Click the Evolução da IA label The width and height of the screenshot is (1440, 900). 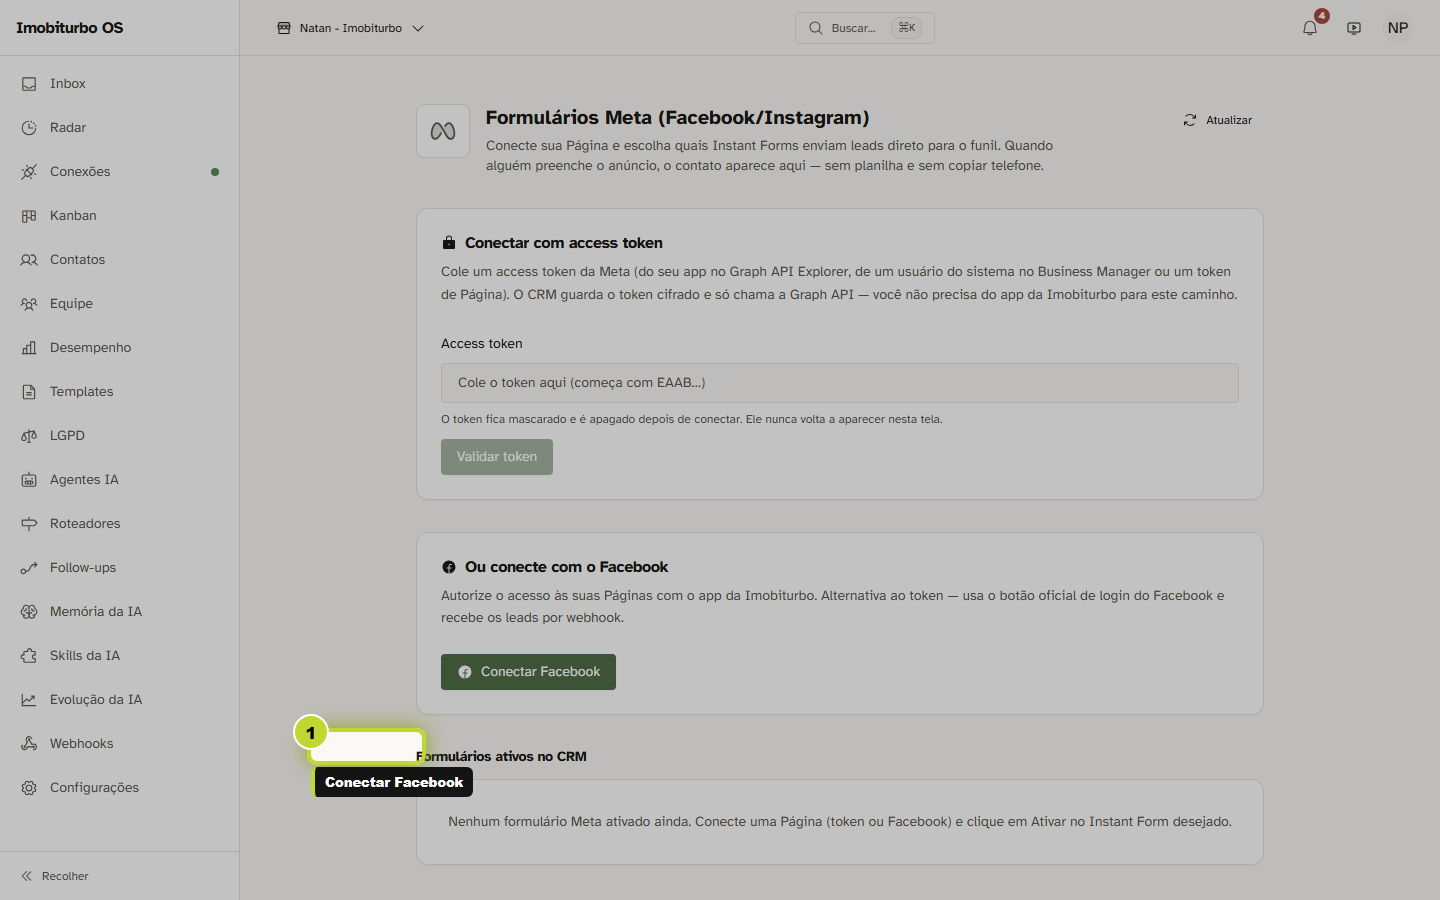96,700
